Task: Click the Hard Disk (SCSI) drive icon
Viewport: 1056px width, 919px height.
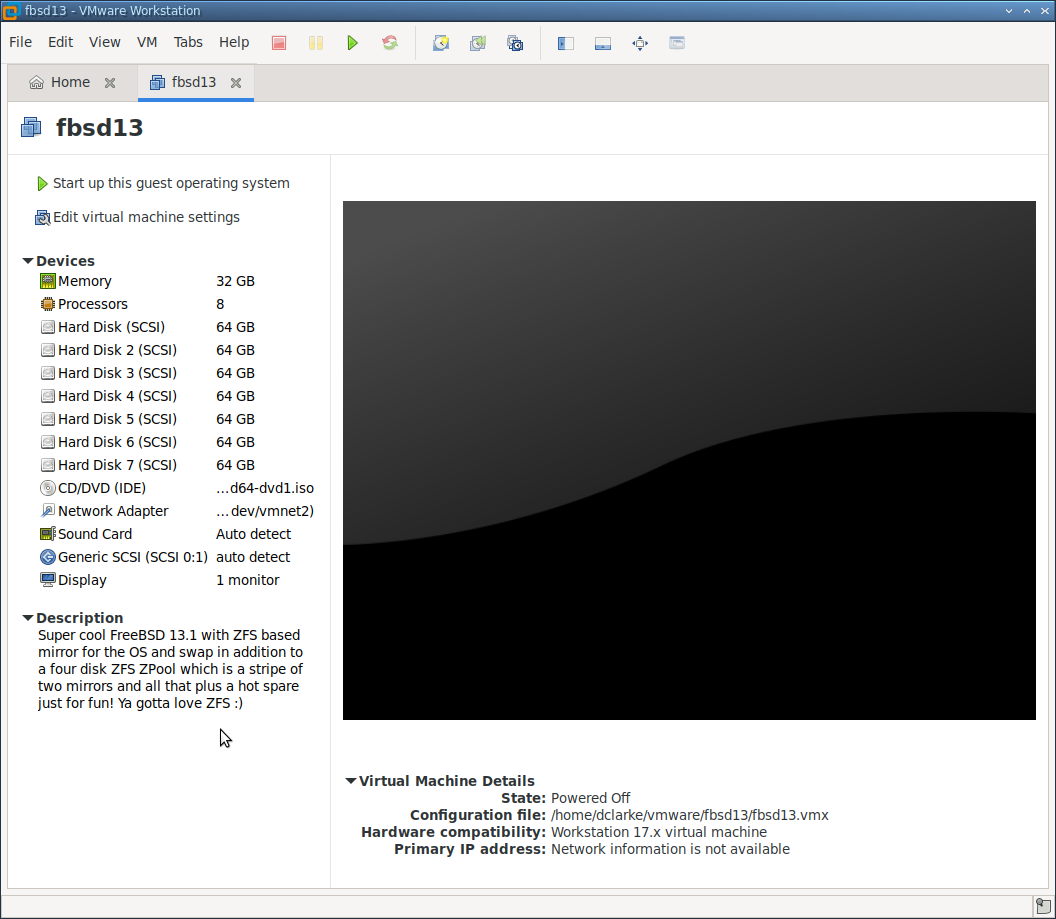Action: (48, 327)
